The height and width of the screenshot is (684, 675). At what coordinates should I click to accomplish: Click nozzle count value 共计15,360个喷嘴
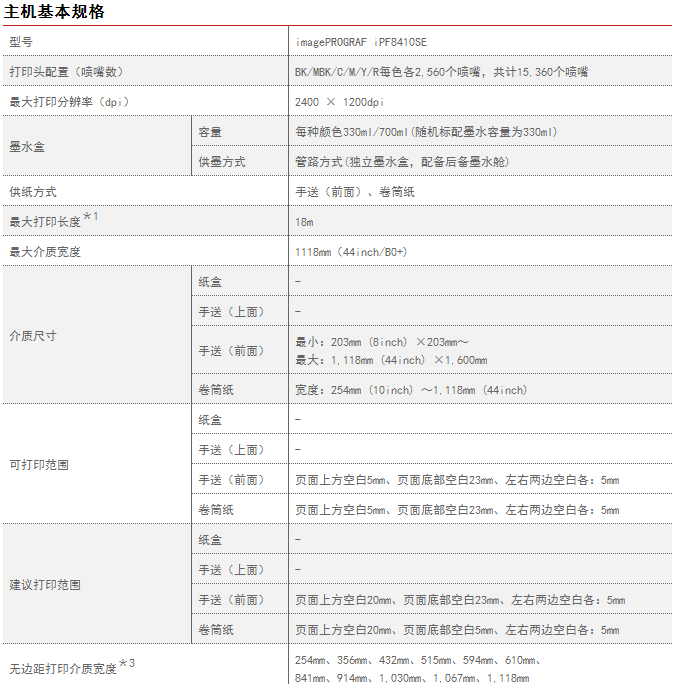coord(541,72)
